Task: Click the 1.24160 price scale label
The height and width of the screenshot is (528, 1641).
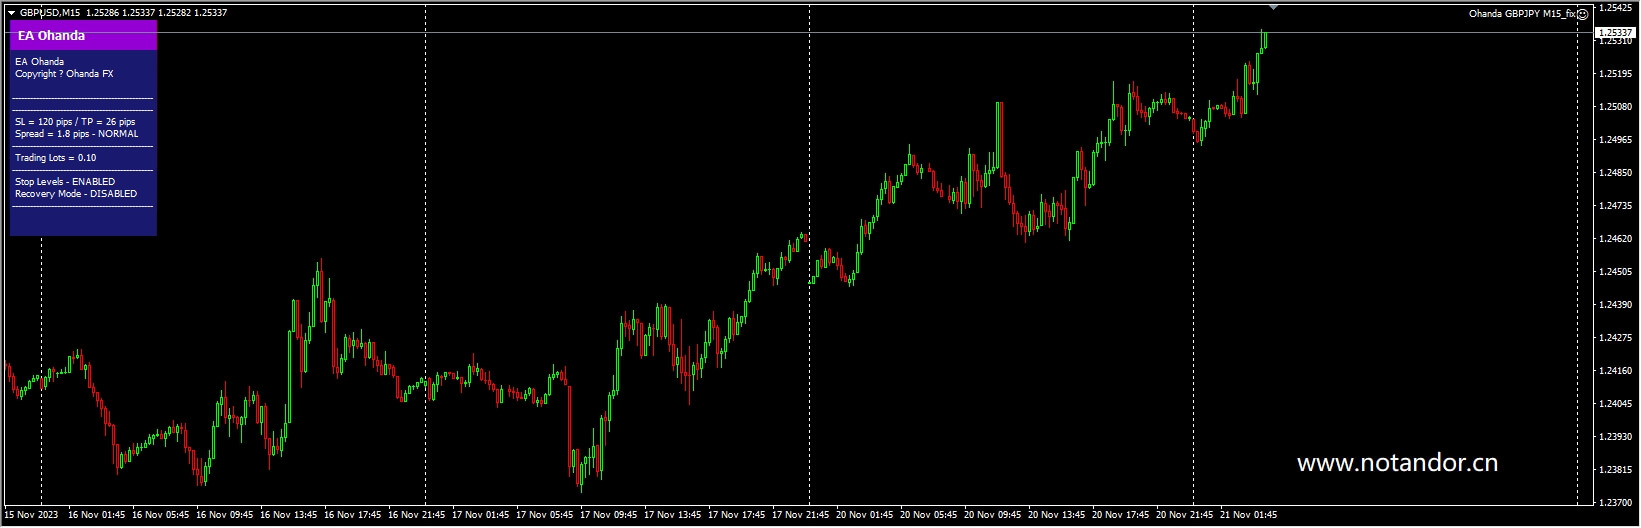Action: point(1616,371)
